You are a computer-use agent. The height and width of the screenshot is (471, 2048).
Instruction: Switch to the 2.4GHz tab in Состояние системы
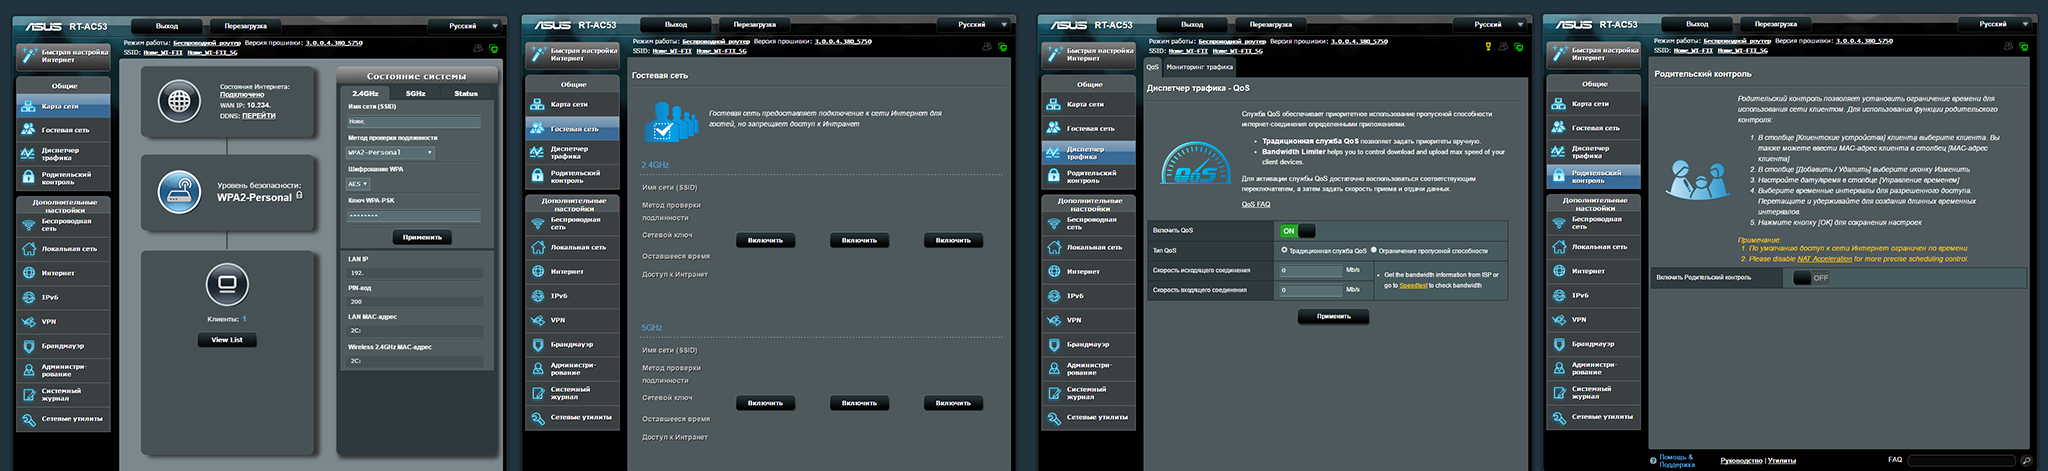[x=365, y=93]
